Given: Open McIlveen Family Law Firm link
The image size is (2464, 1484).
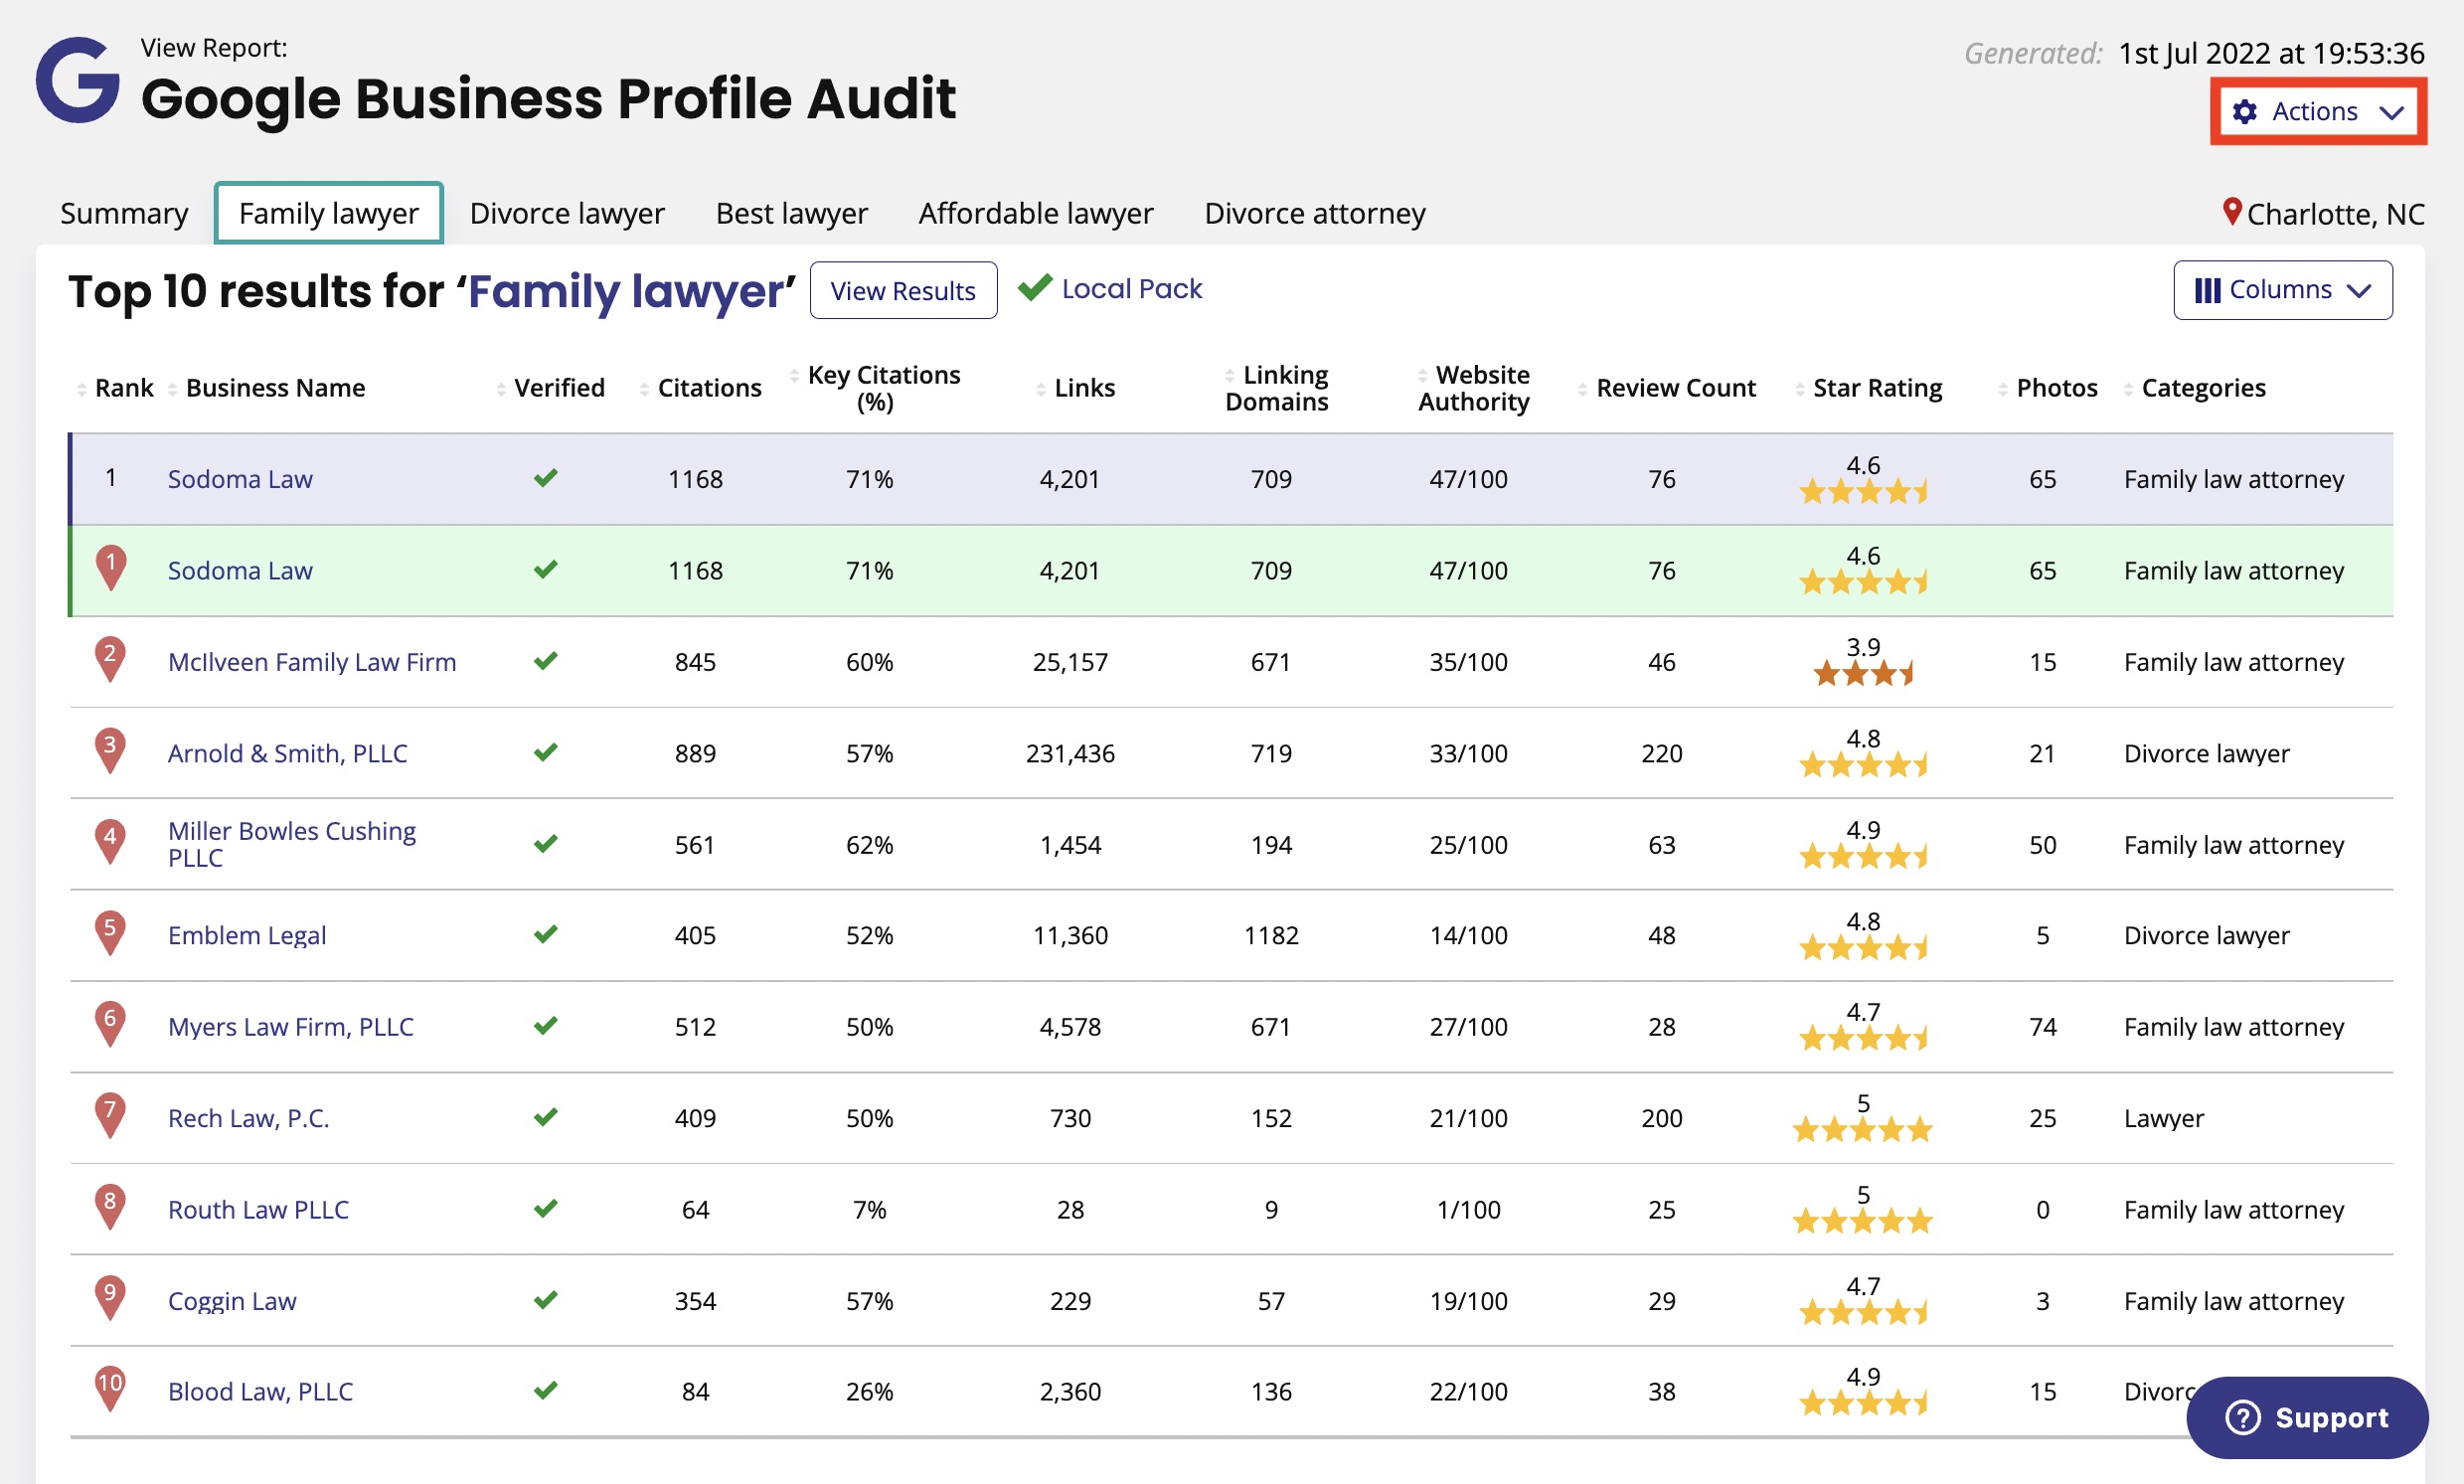Looking at the screenshot, I should 312,662.
